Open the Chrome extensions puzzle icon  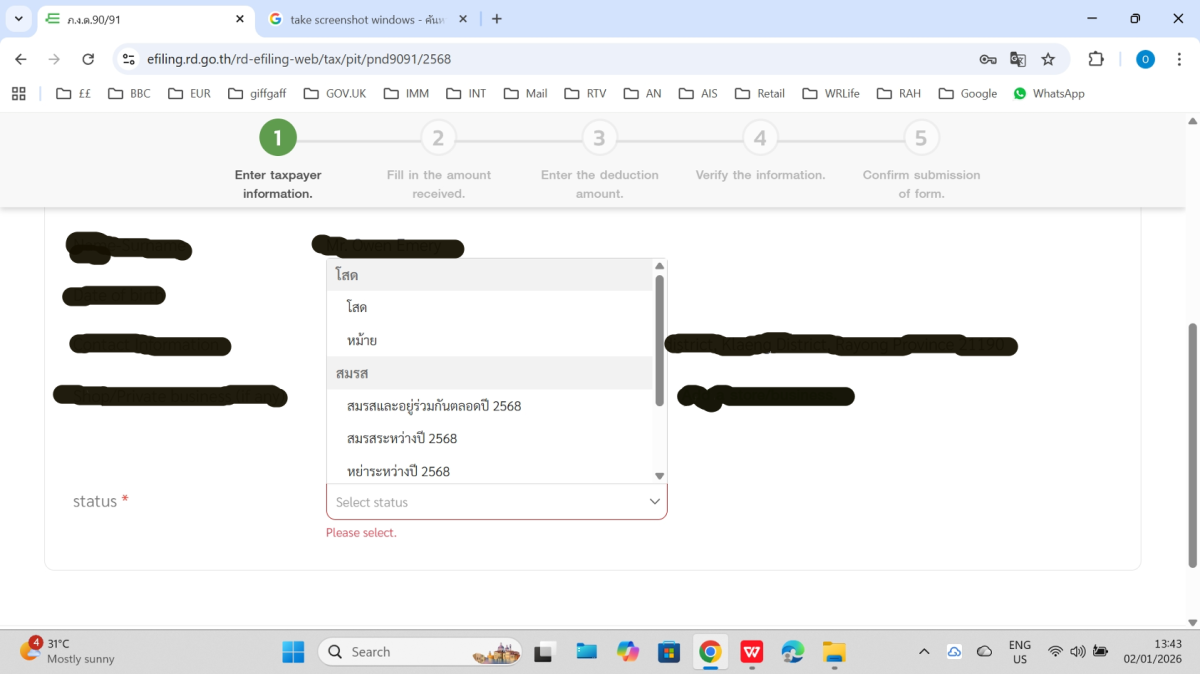[1096, 59]
